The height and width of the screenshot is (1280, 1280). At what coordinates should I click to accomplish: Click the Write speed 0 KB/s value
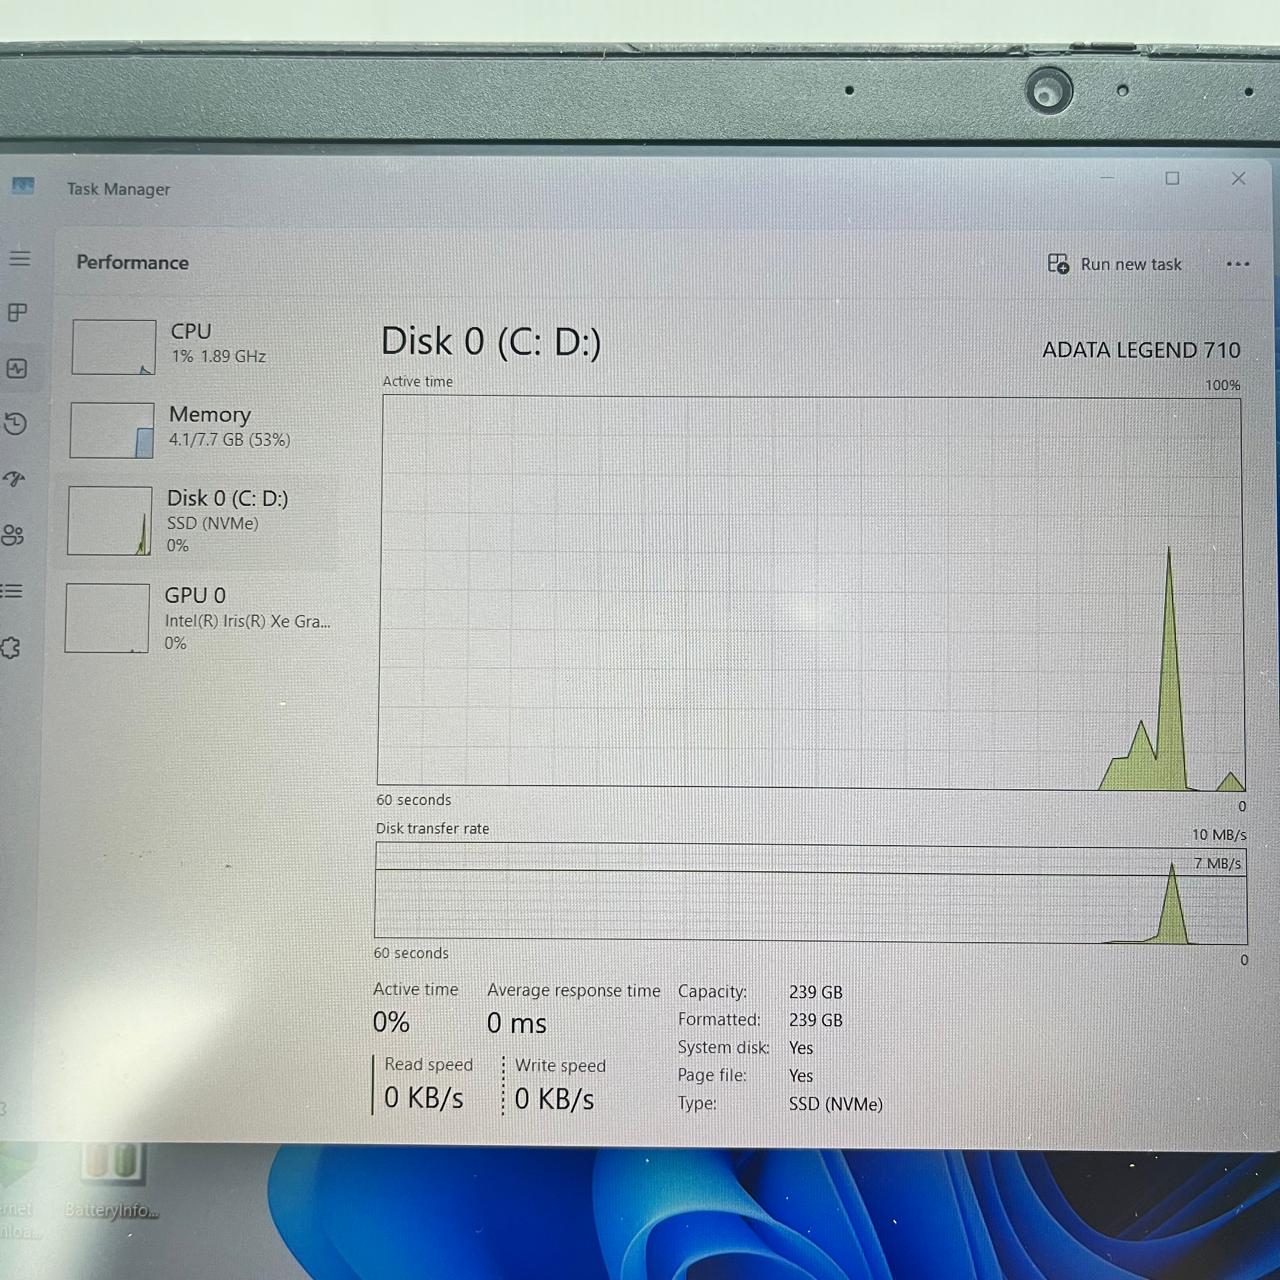click(554, 1099)
